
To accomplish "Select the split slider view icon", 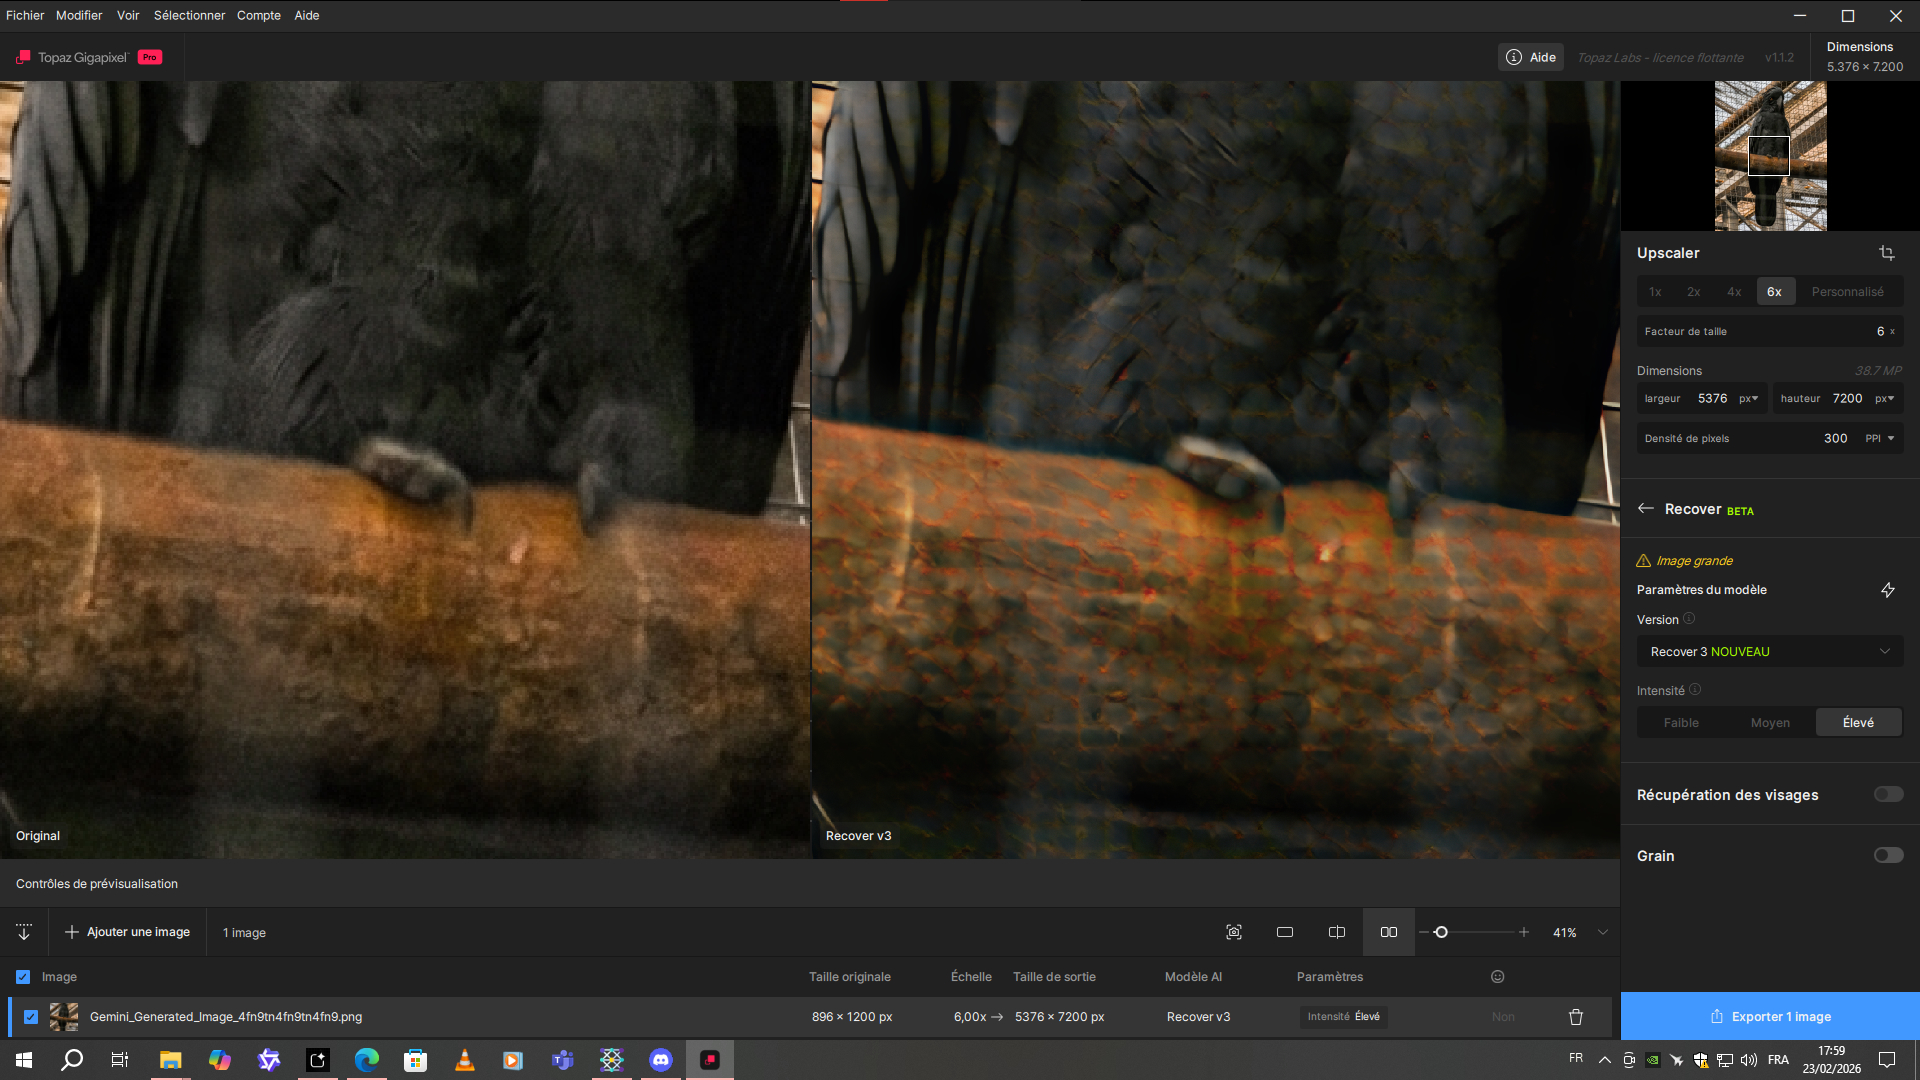I will (x=1337, y=932).
